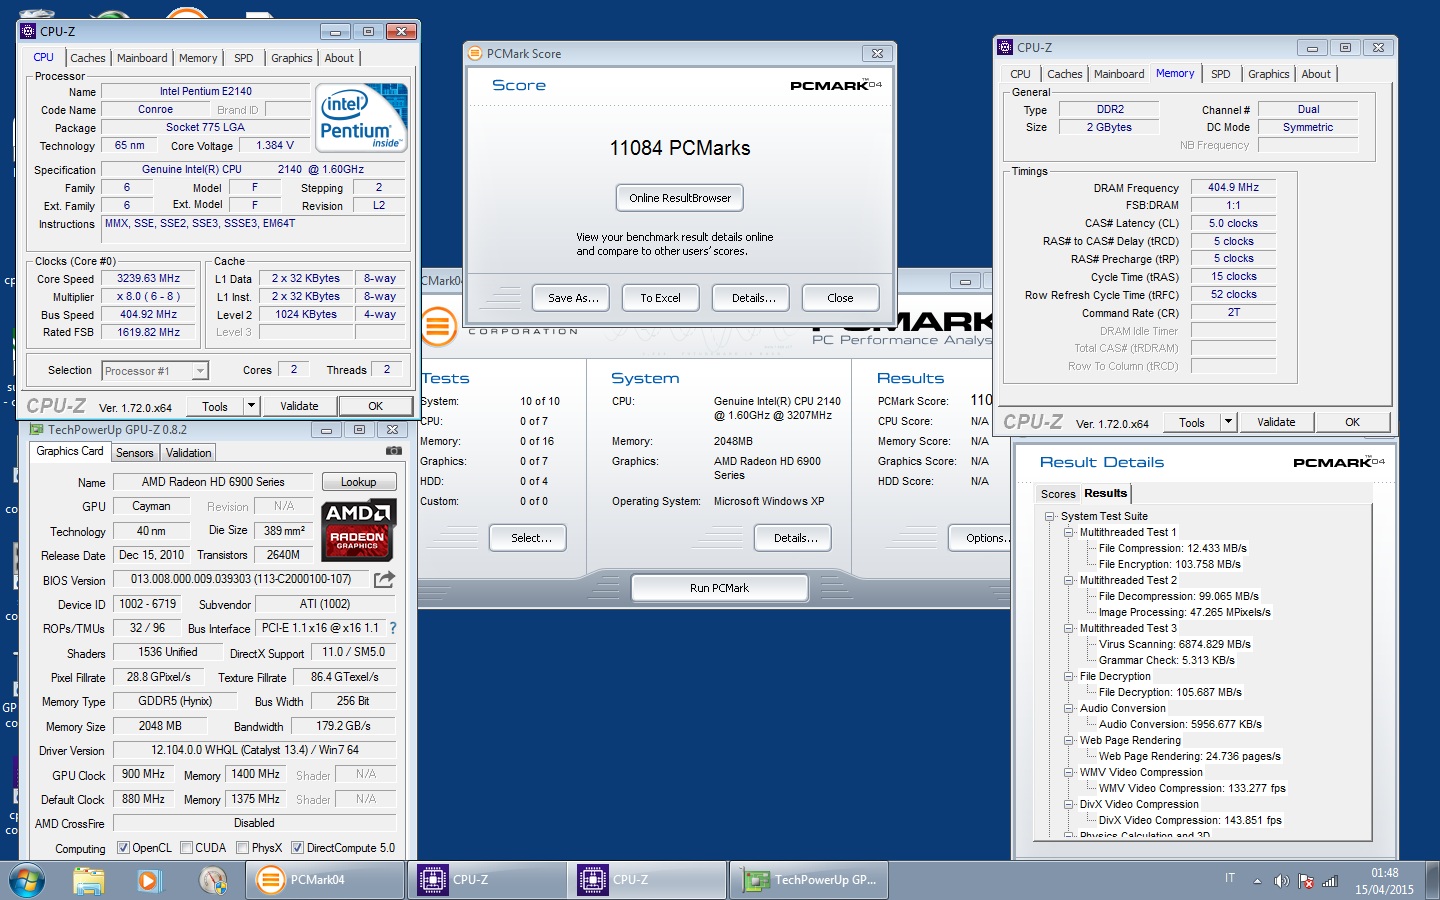Click the BIOS version share/export icon
Viewport: 1440px width, 900px height.
tap(384, 579)
